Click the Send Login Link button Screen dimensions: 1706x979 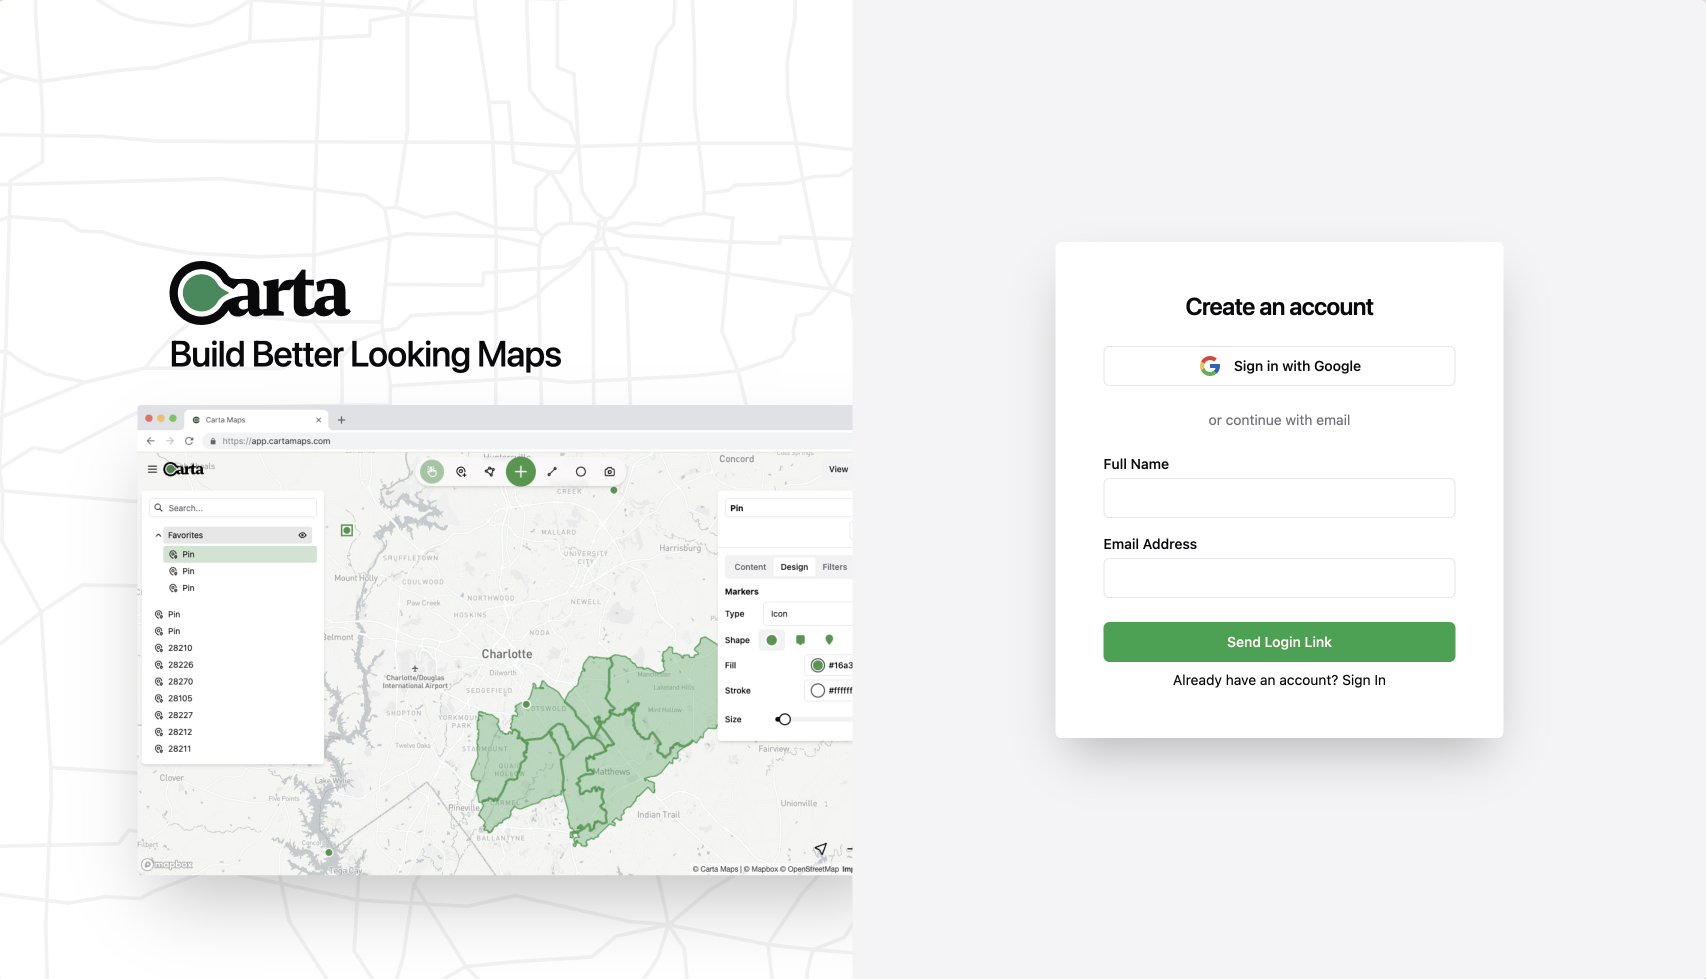coord(1279,642)
